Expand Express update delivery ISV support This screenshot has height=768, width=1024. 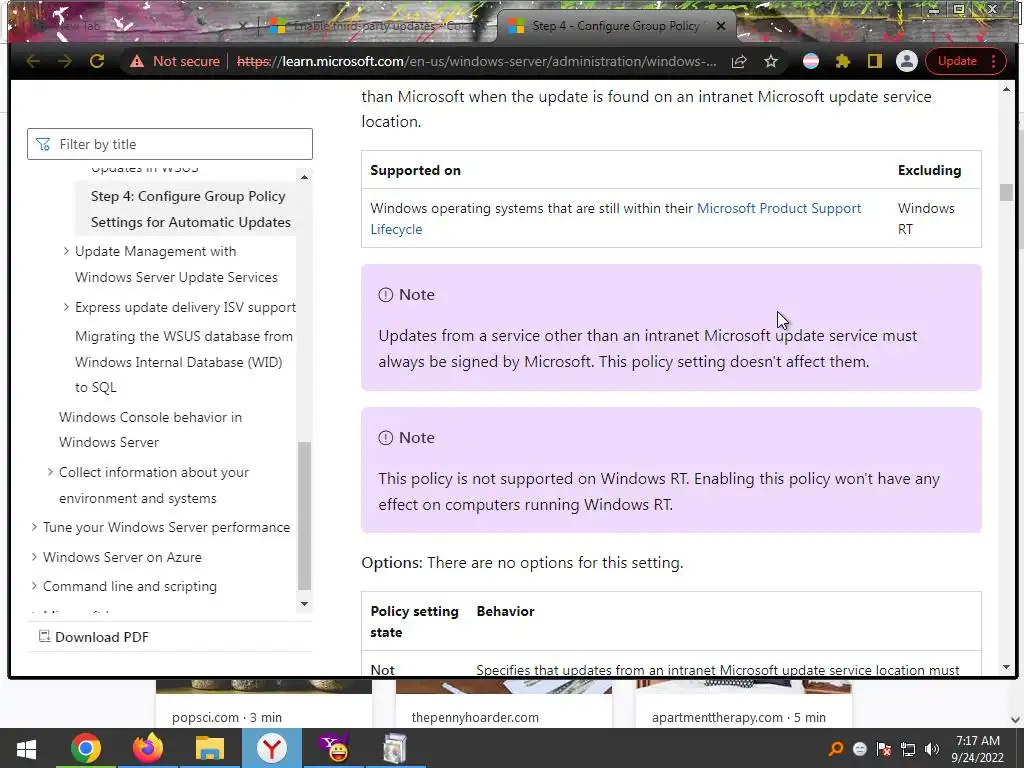coord(66,307)
